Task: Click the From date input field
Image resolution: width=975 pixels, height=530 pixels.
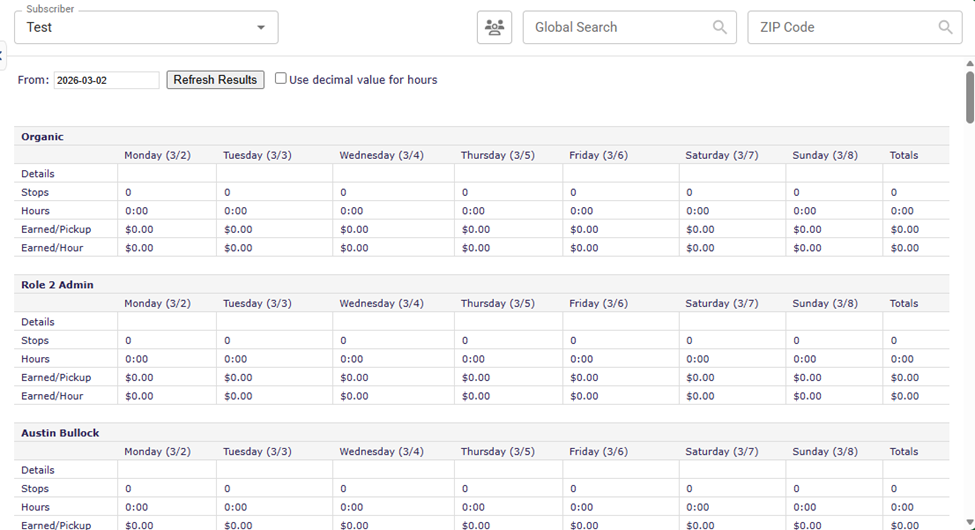Action: [x=106, y=80]
